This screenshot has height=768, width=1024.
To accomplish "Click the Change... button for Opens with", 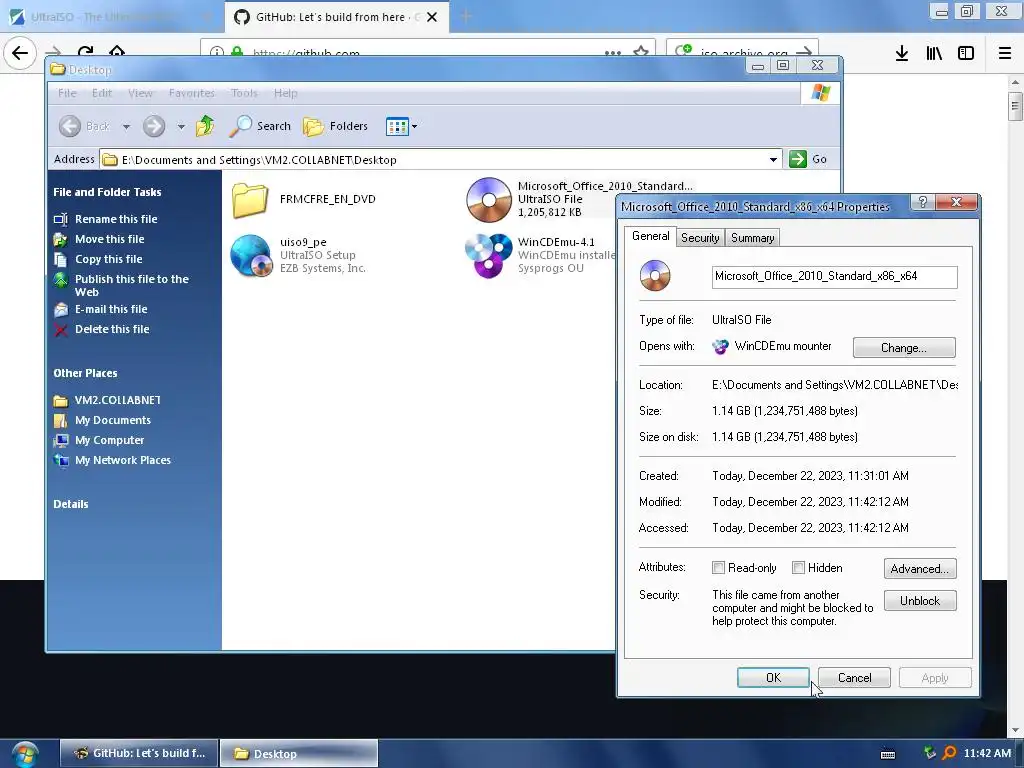I will [x=904, y=347].
